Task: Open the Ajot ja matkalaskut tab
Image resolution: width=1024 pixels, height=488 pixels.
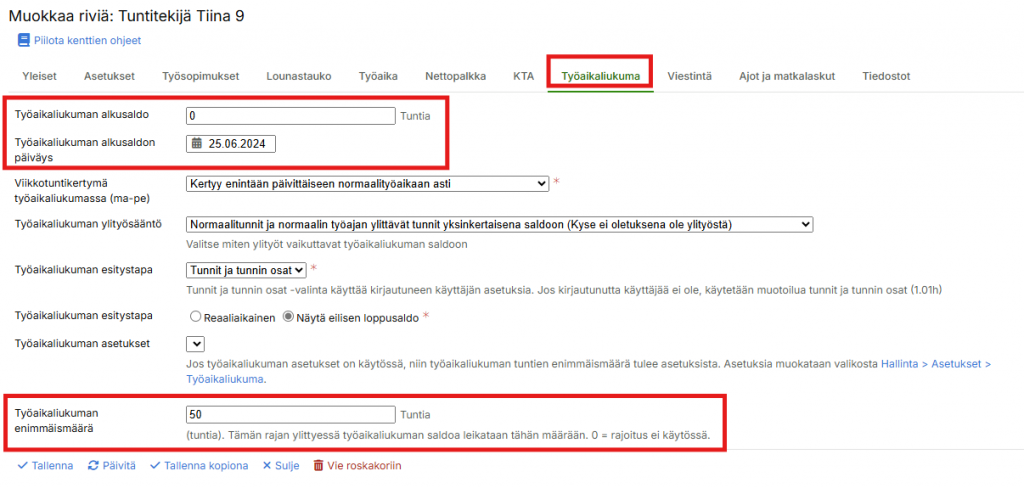Action: tap(786, 76)
